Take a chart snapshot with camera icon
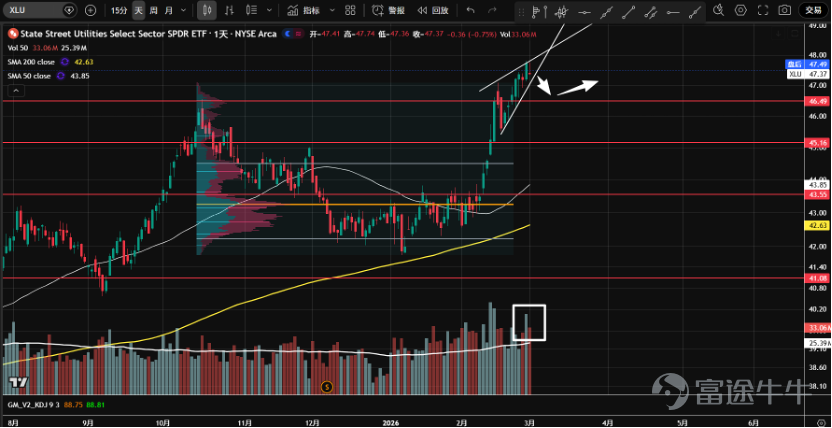Screen dimensions: 832x428 click(784, 10)
